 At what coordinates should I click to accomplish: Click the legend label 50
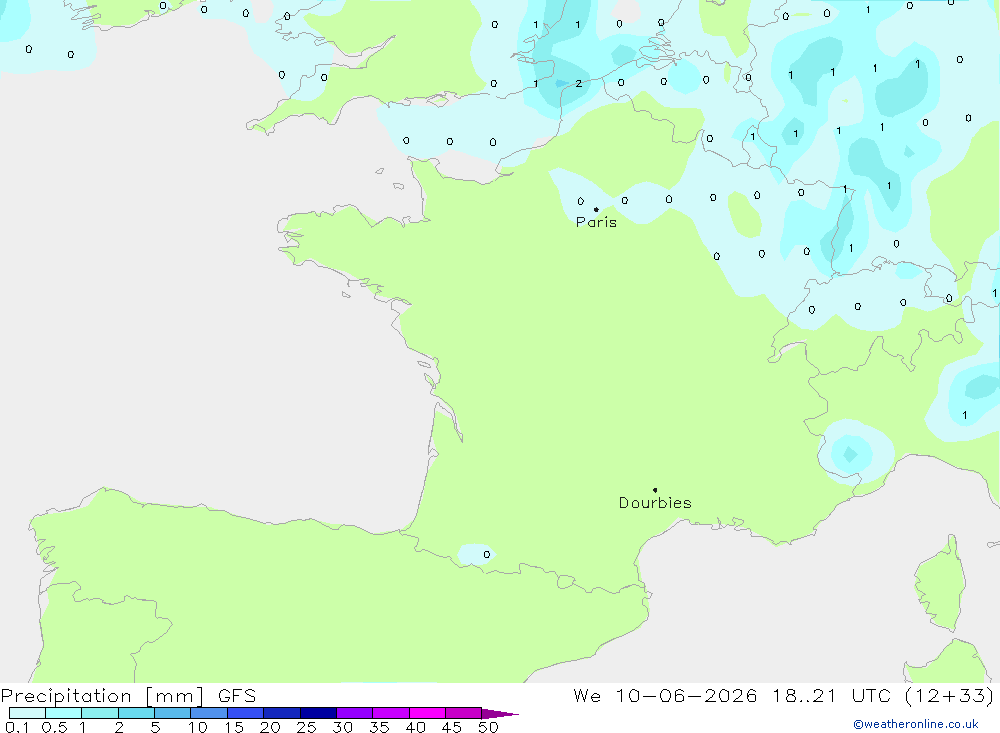(x=488, y=727)
